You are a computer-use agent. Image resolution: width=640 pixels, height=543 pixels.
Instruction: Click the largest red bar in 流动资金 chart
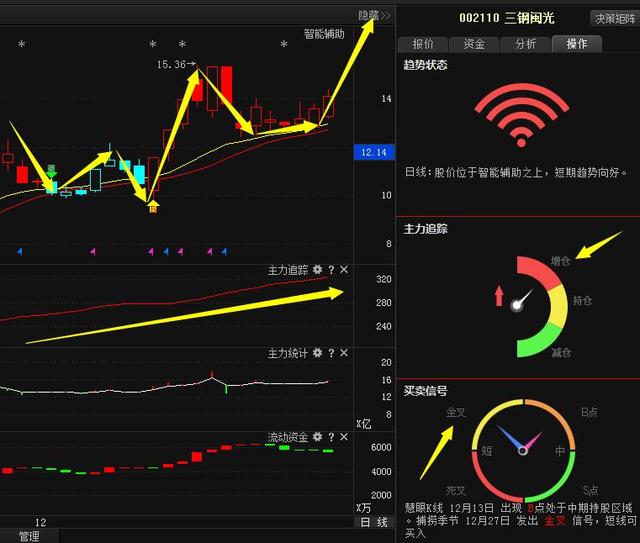[x=197, y=456]
